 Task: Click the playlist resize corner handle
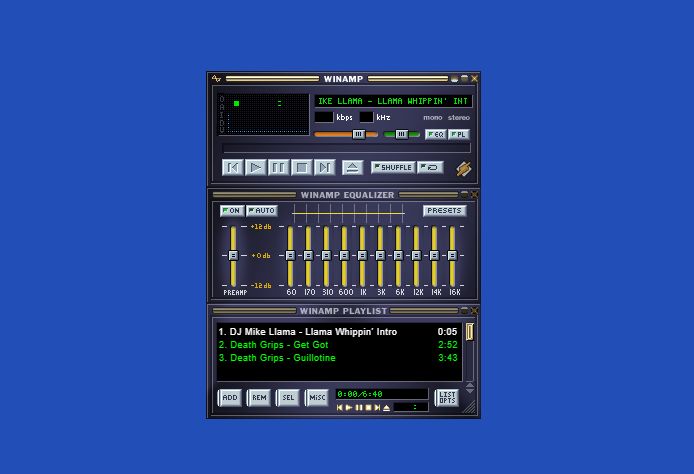470,408
